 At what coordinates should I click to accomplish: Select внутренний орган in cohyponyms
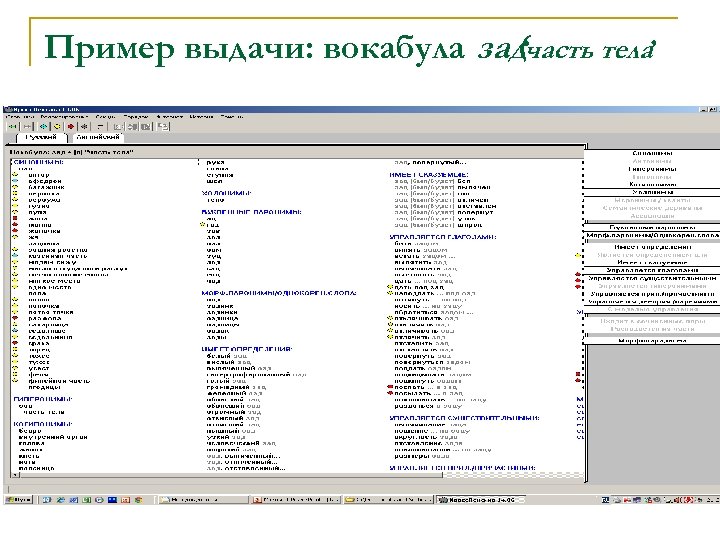53,437
